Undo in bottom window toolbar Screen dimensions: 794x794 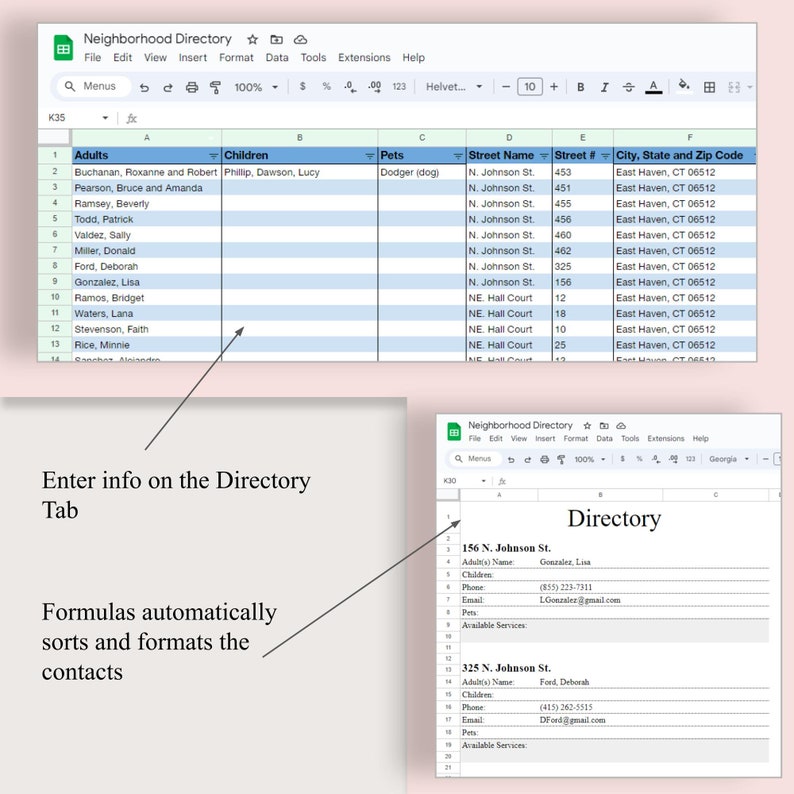[511, 459]
